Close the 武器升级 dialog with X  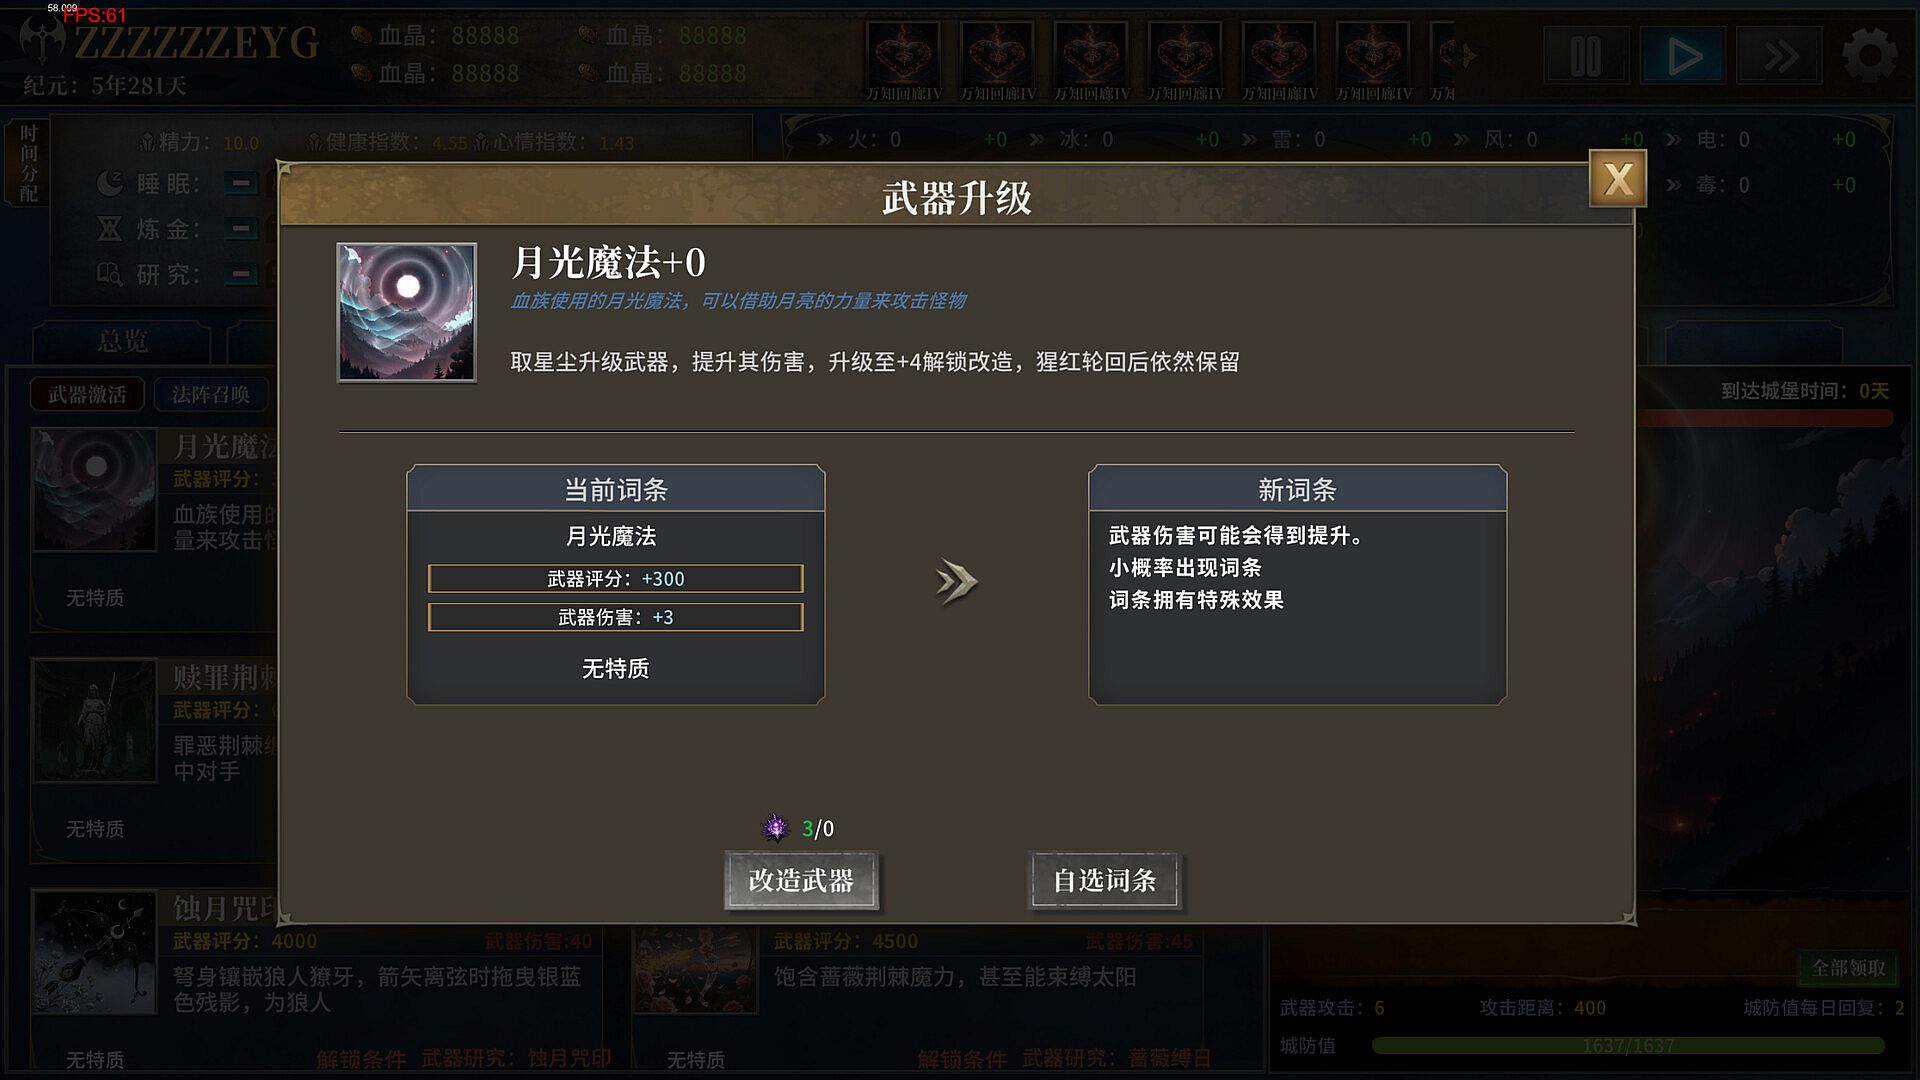pyautogui.click(x=1618, y=179)
